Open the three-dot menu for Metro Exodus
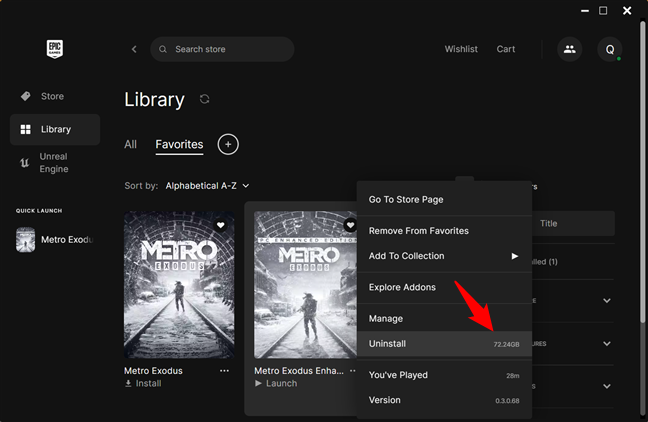 click(x=224, y=370)
